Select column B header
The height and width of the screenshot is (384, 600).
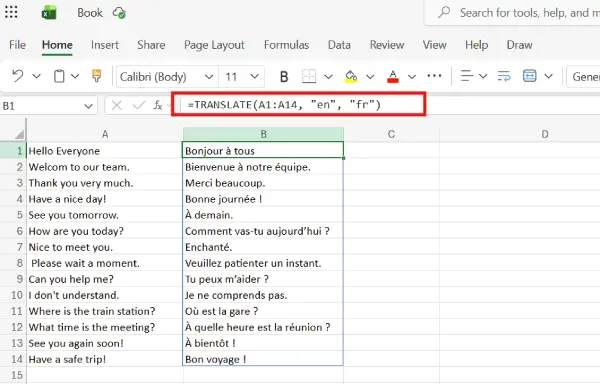pyautogui.click(x=263, y=134)
